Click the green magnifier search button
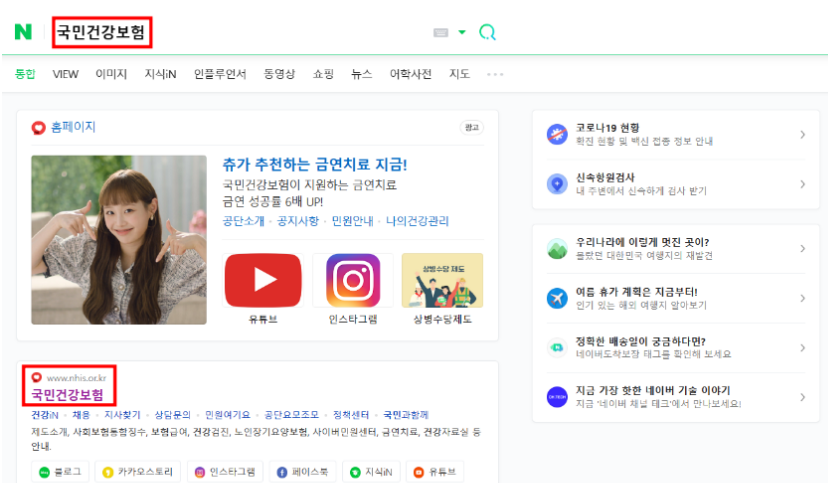This screenshot has height=483, width=828. (487, 32)
